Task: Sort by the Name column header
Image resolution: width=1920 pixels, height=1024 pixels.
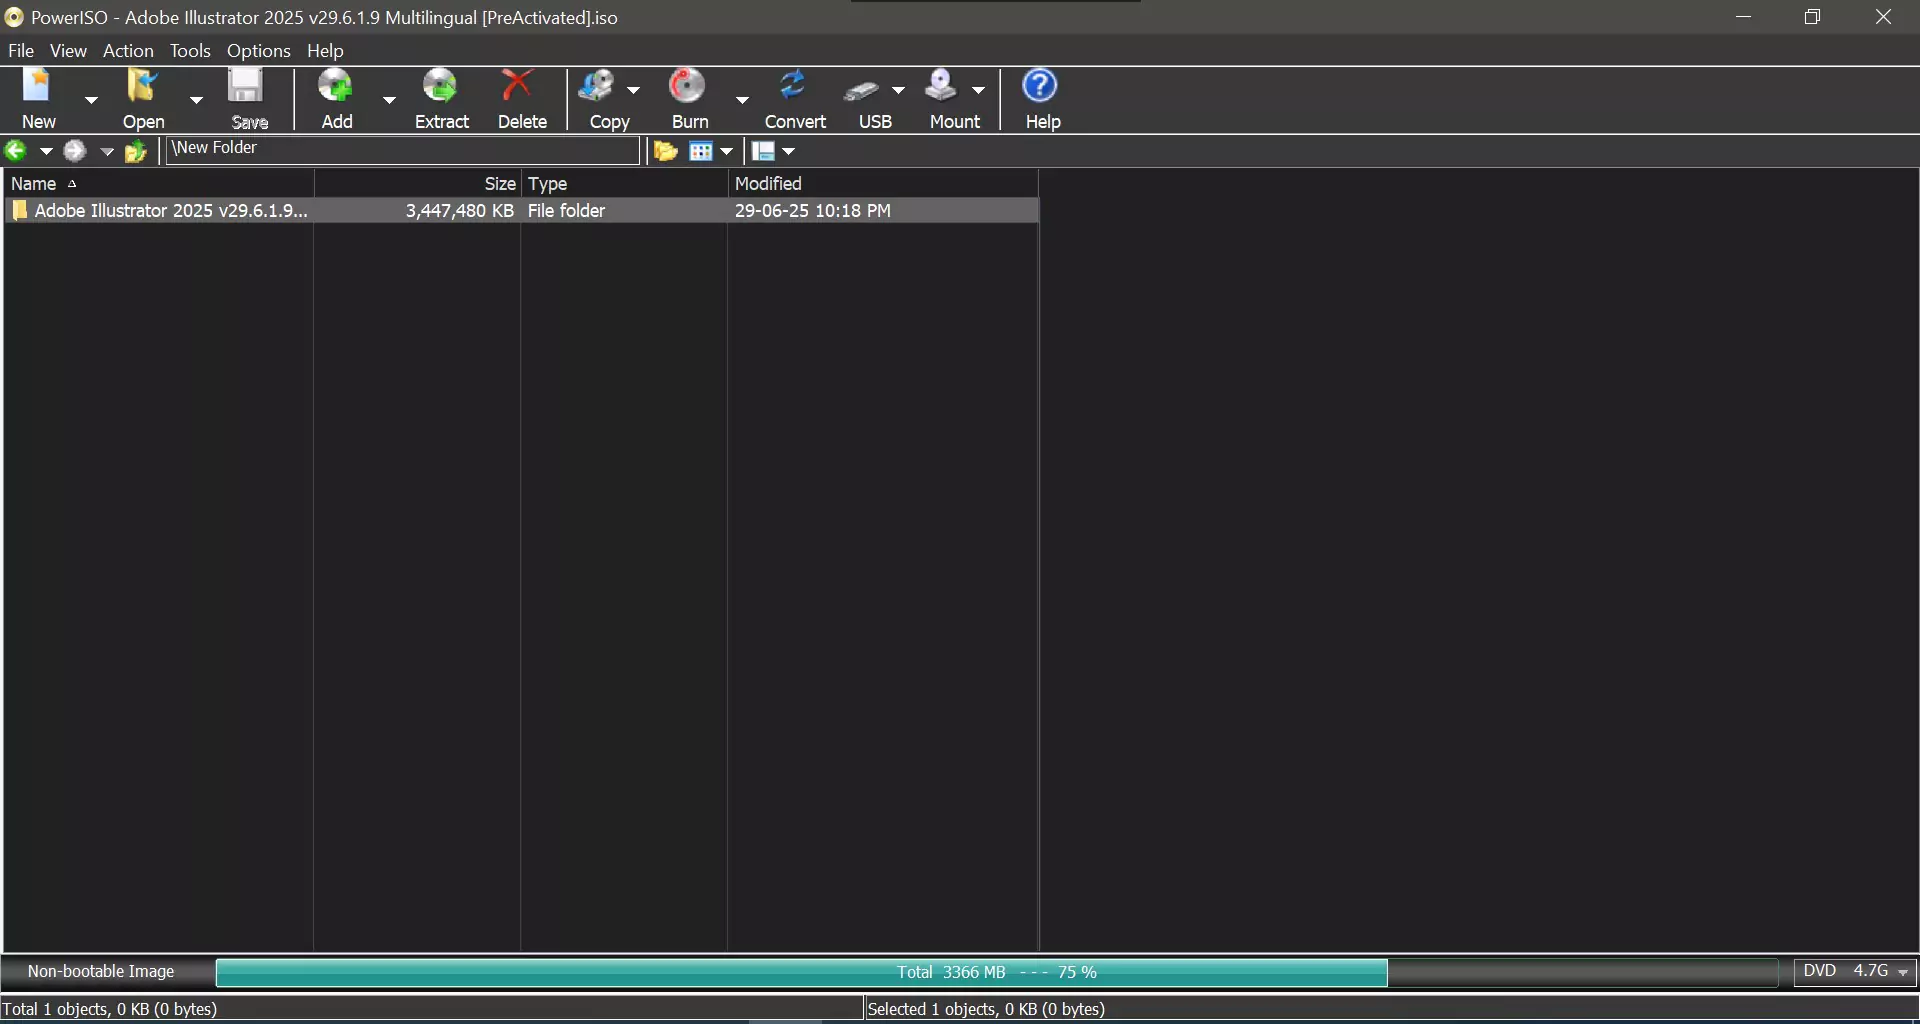Action: 159,184
